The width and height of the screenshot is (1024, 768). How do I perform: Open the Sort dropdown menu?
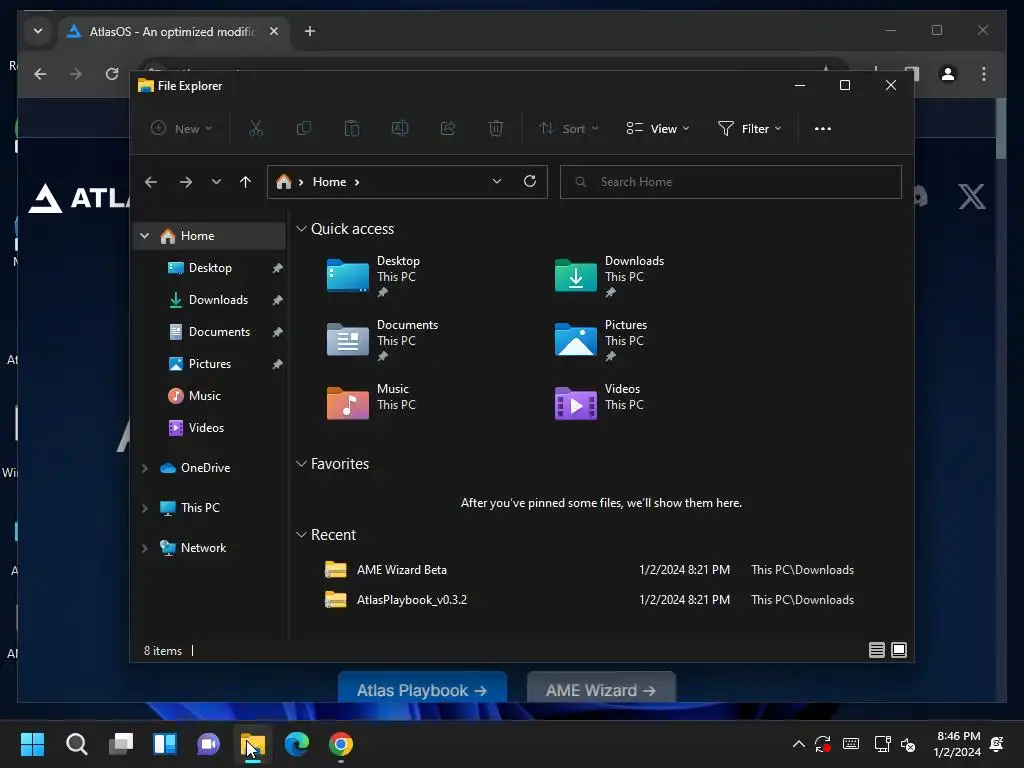pyautogui.click(x=568, y=129)
